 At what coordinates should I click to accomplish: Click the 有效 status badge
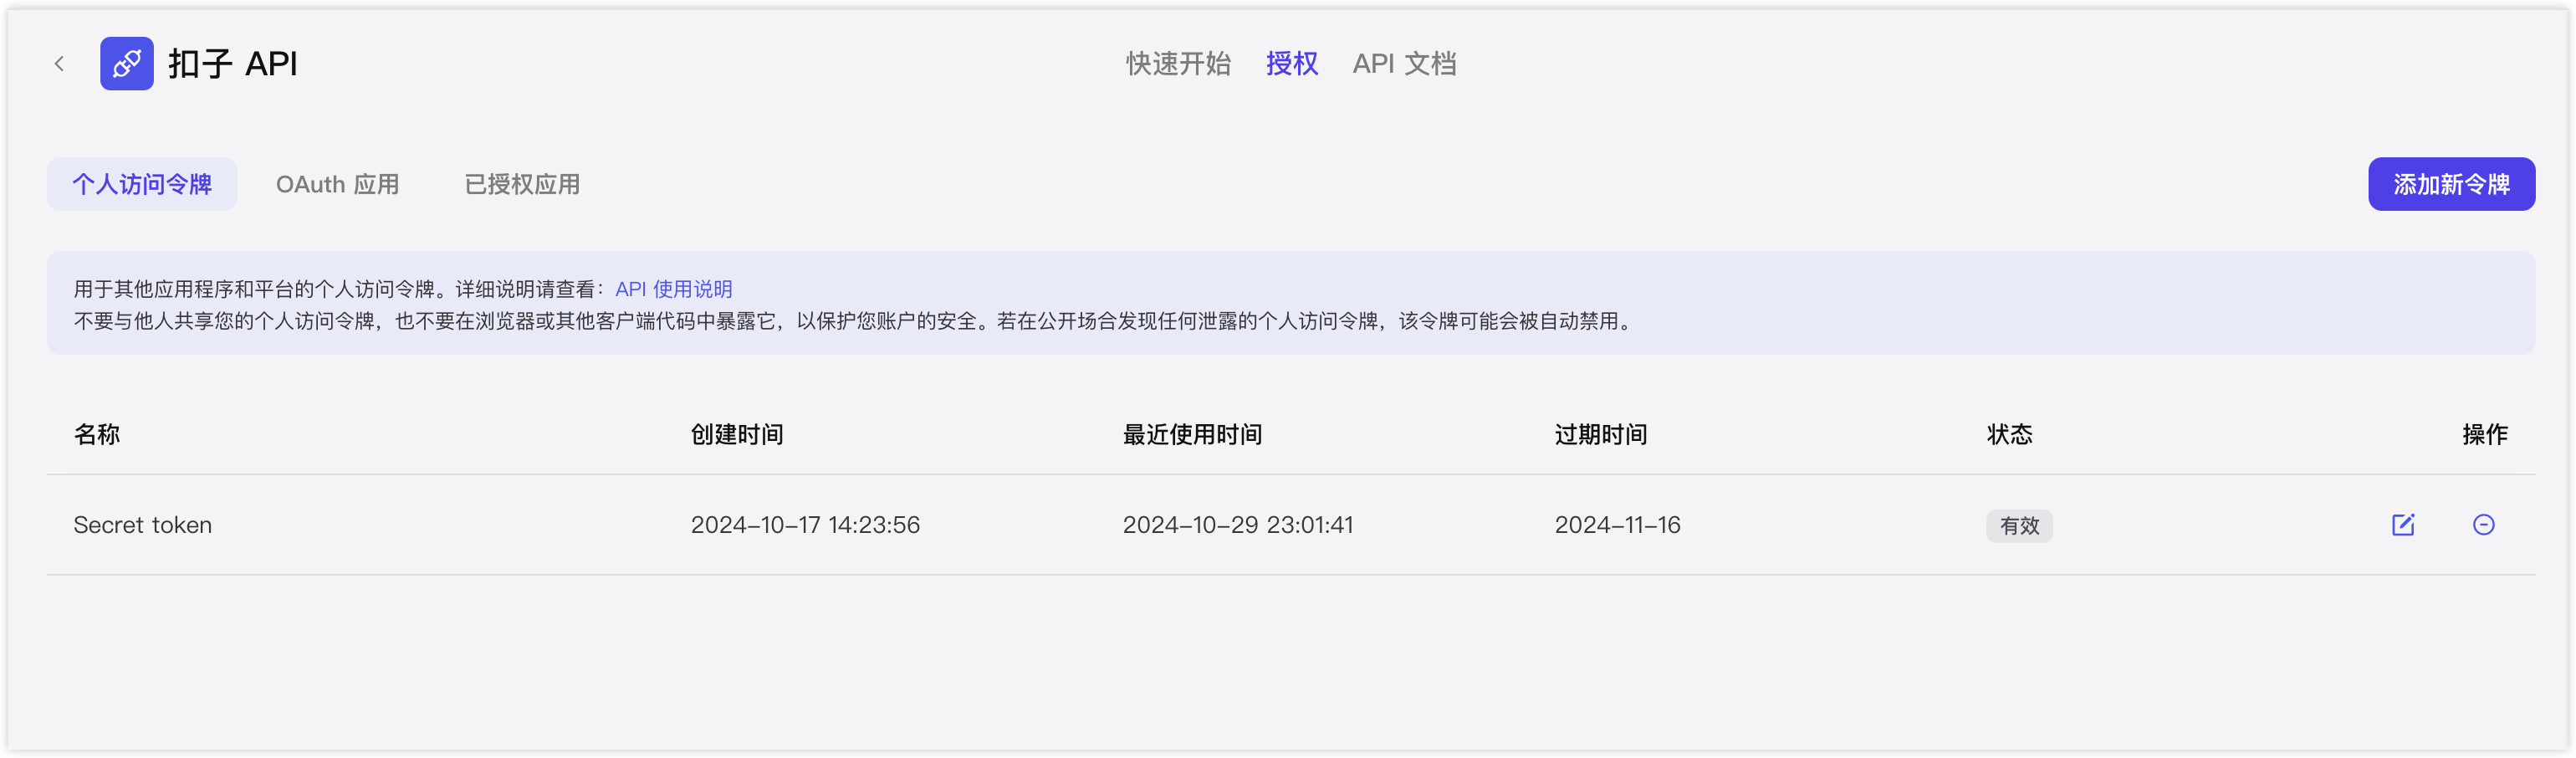coord(2019,526)
